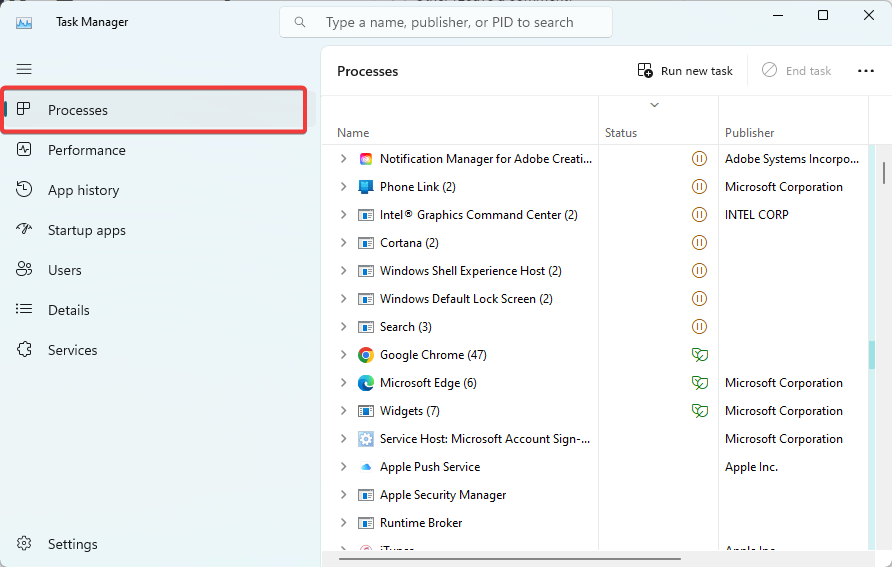
Task: Click the Google Chrome icon
Action: point(366,355)
